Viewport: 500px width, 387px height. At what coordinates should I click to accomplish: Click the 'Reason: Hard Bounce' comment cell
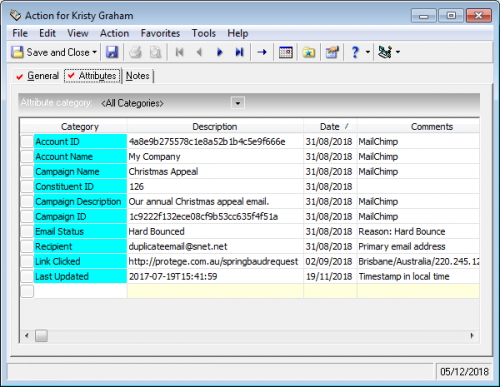[x=418, y=231]
